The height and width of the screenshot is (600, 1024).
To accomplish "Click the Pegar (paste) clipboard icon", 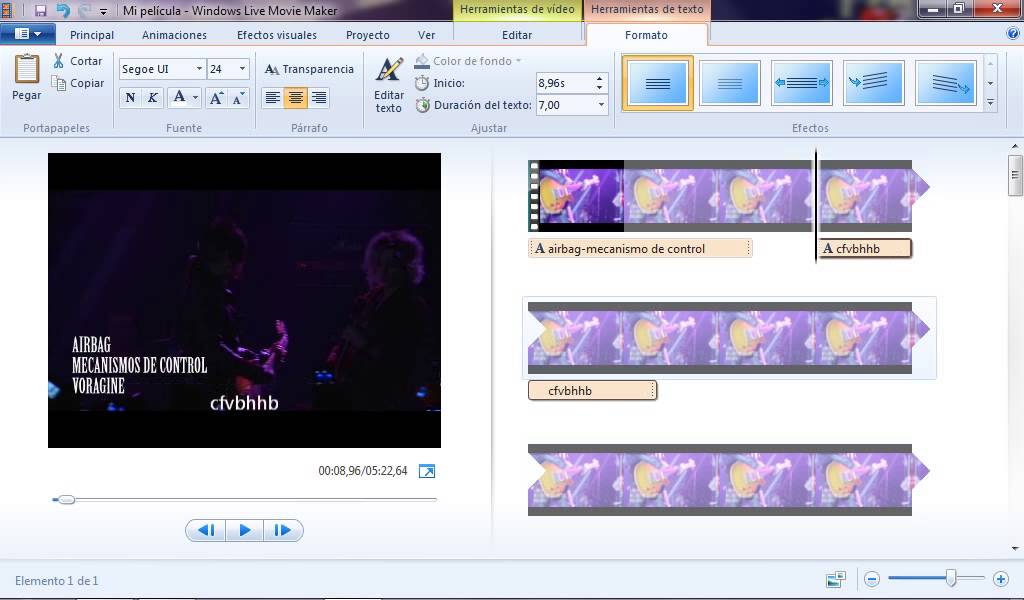I will click(x=27, y=69).
